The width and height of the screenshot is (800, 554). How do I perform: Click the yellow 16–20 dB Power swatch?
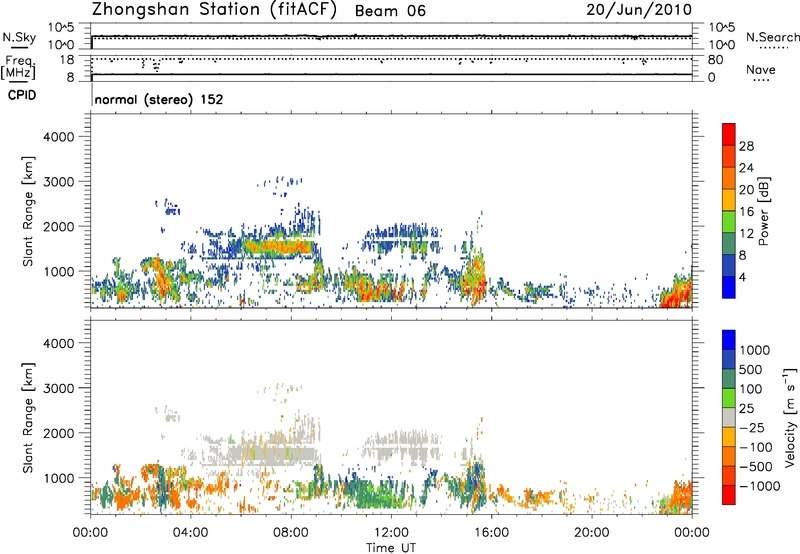[x=729, y=199]
